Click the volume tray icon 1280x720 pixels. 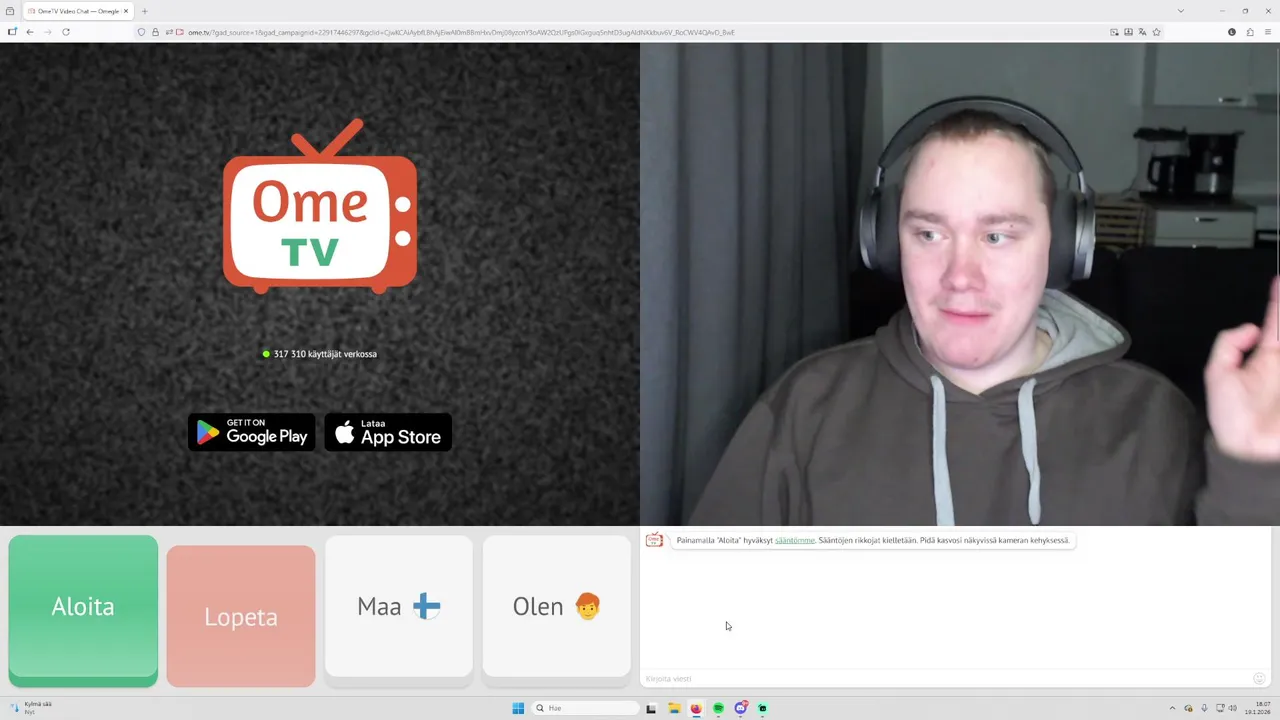point(1233,708)
